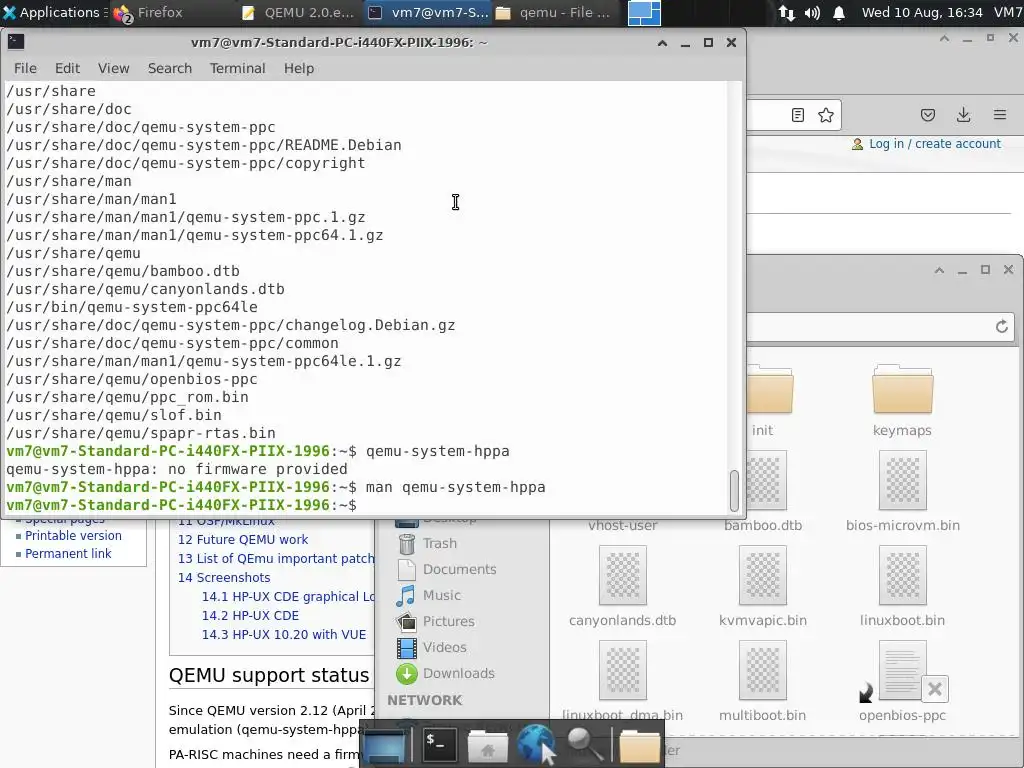Image resolution: width=1024 pixels, height=768 pixels.
Task: Open Music in file manager sidebar
Action: [x=429, y=596]
